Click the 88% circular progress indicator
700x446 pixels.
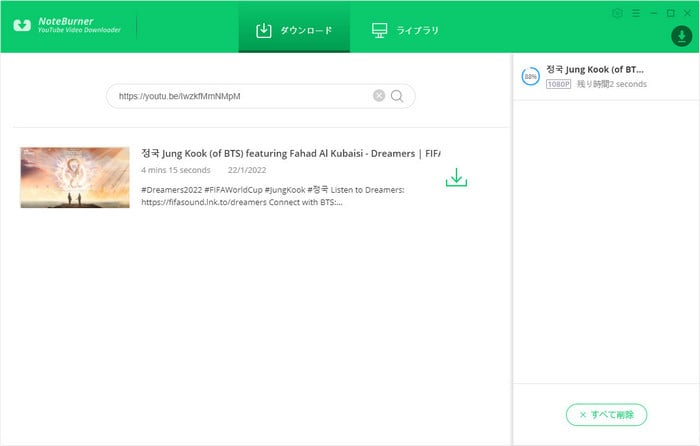(530, 76)
